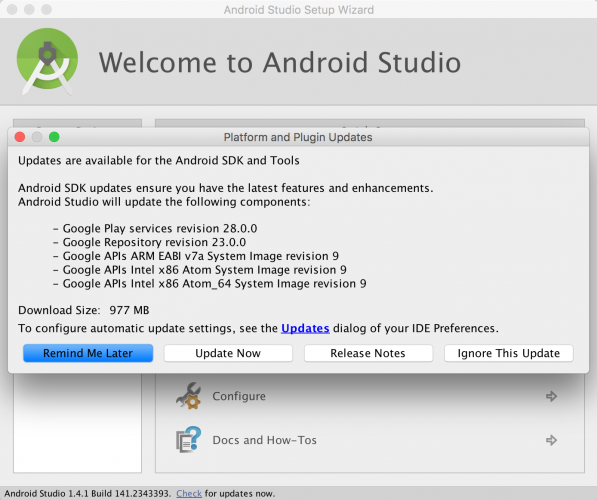Click the Check for updates link
597x500 pixels.
pos(189,494)
